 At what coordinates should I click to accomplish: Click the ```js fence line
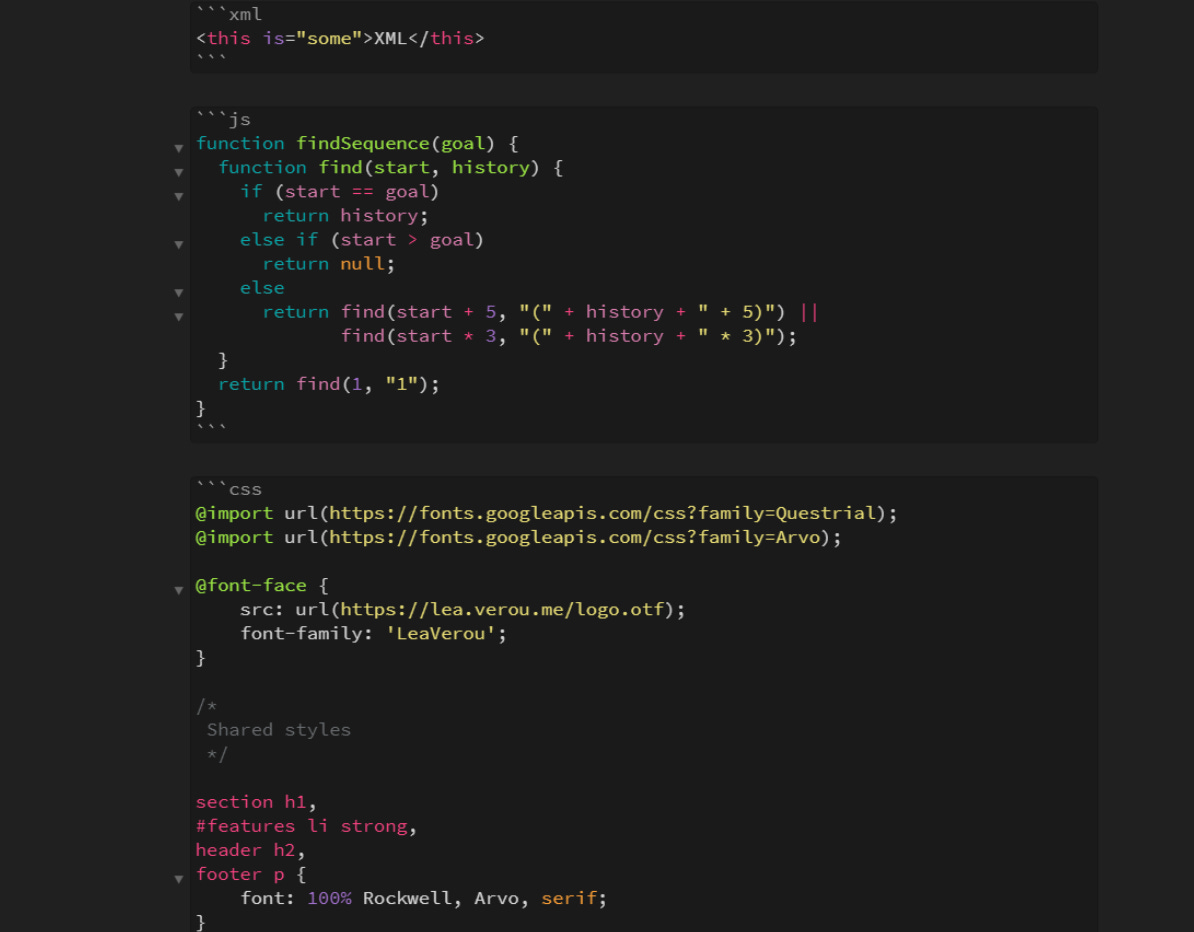point(224,120)
